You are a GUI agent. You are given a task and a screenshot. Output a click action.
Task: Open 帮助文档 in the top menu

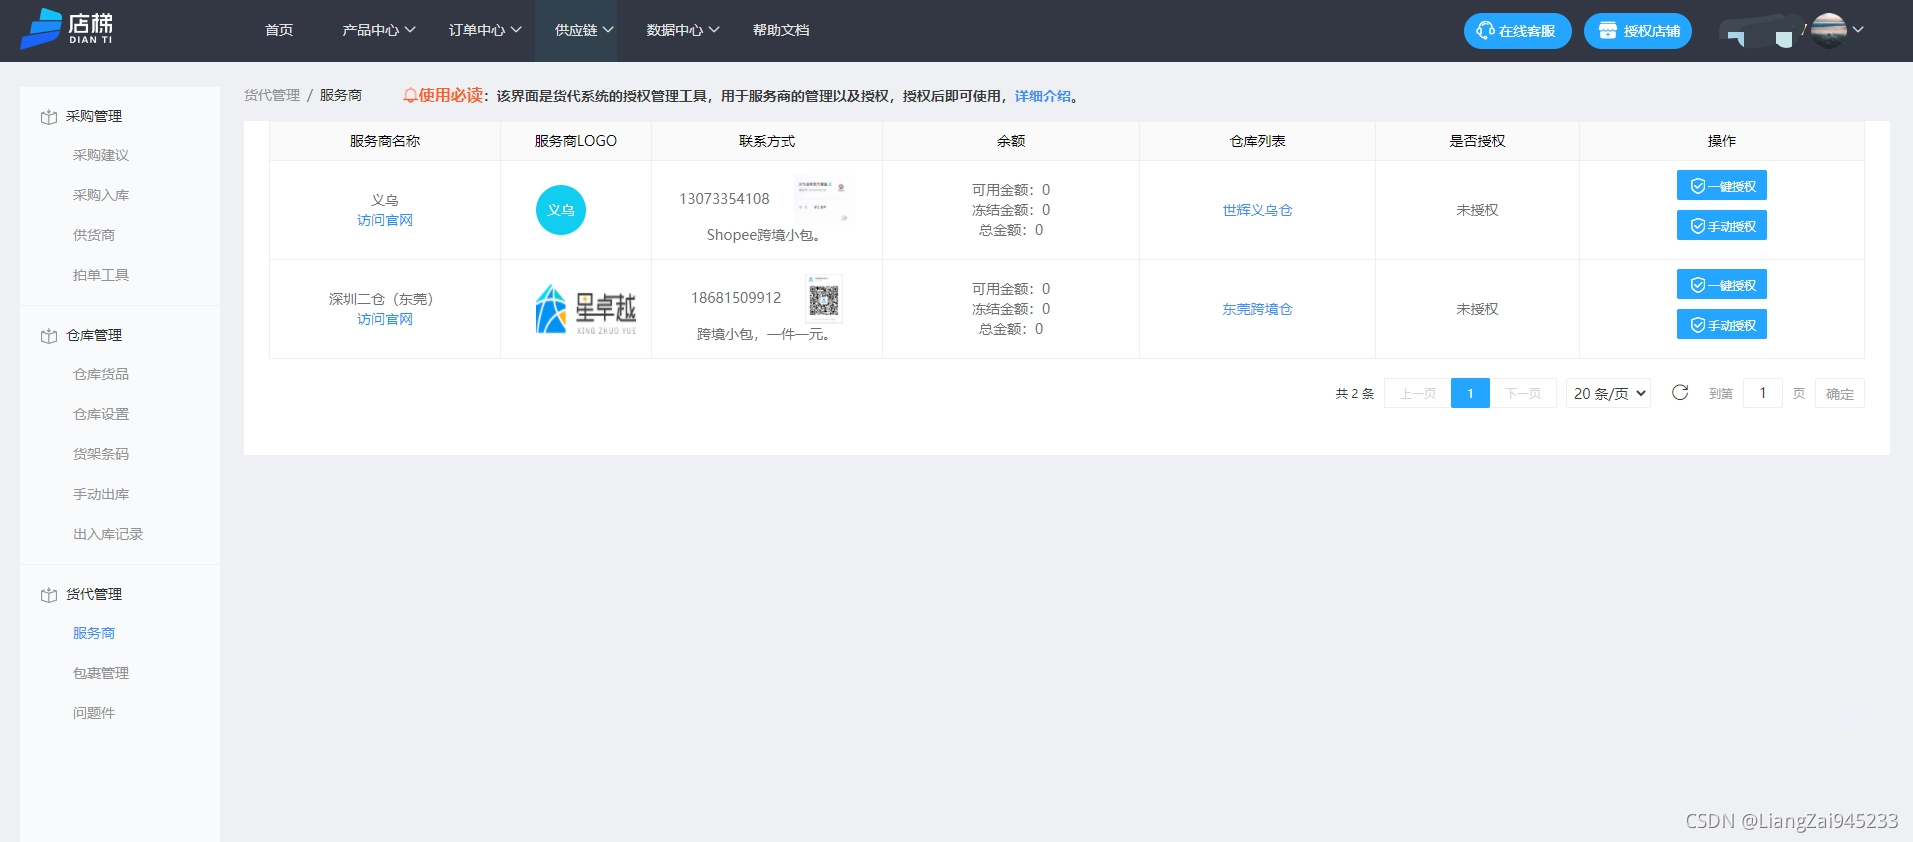tap(781, 30)
